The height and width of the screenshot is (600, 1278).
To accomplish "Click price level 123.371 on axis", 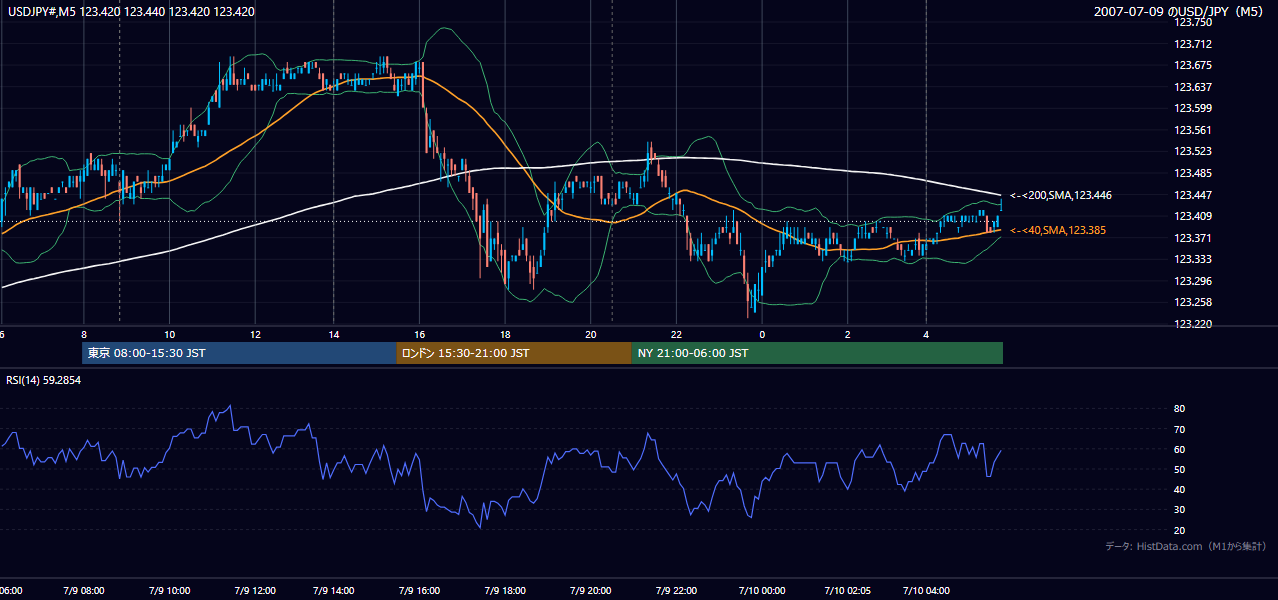I will [1192, 238].
